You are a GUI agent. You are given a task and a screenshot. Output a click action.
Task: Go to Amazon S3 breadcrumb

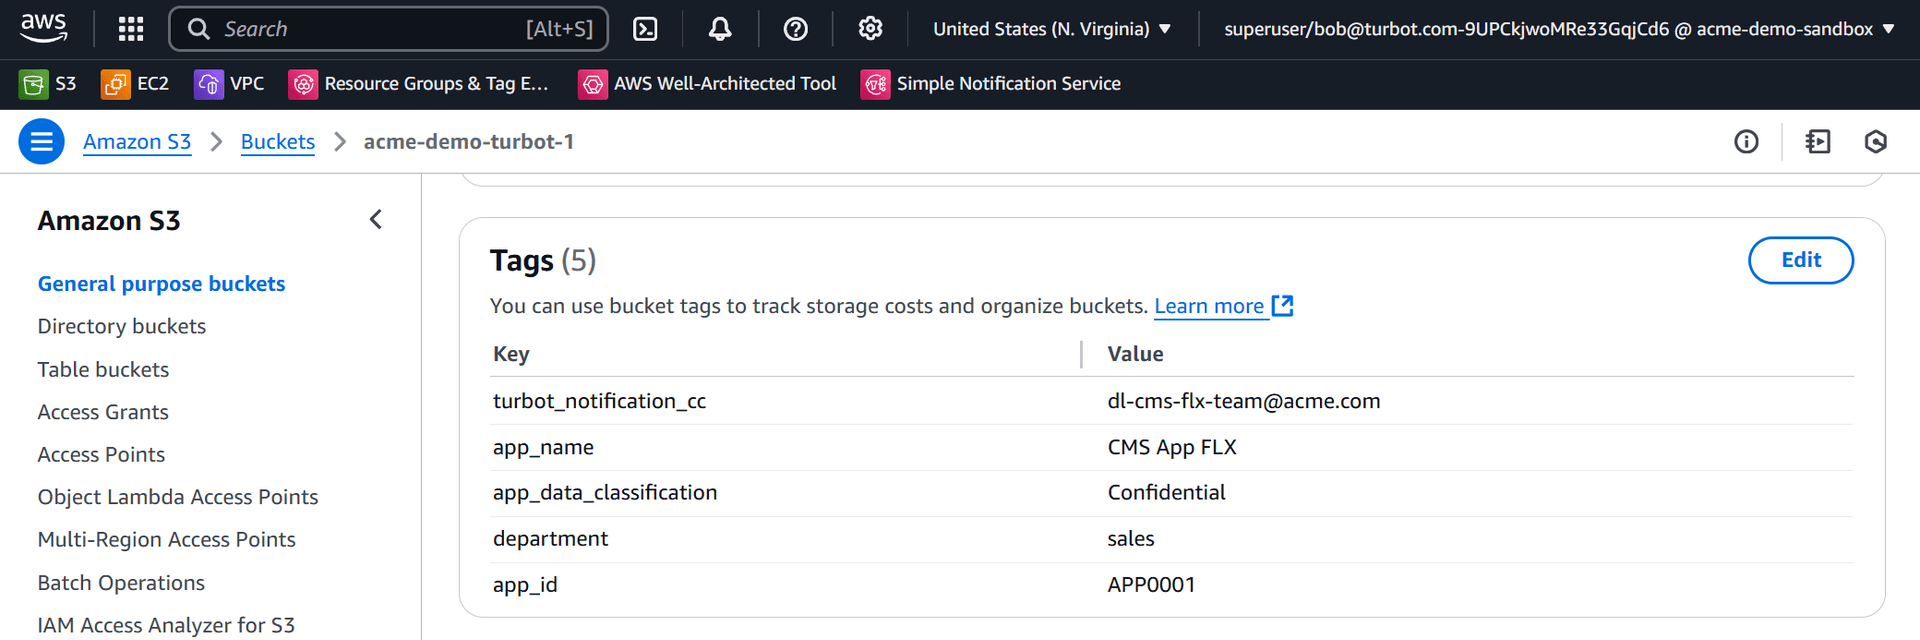(137, 142)
